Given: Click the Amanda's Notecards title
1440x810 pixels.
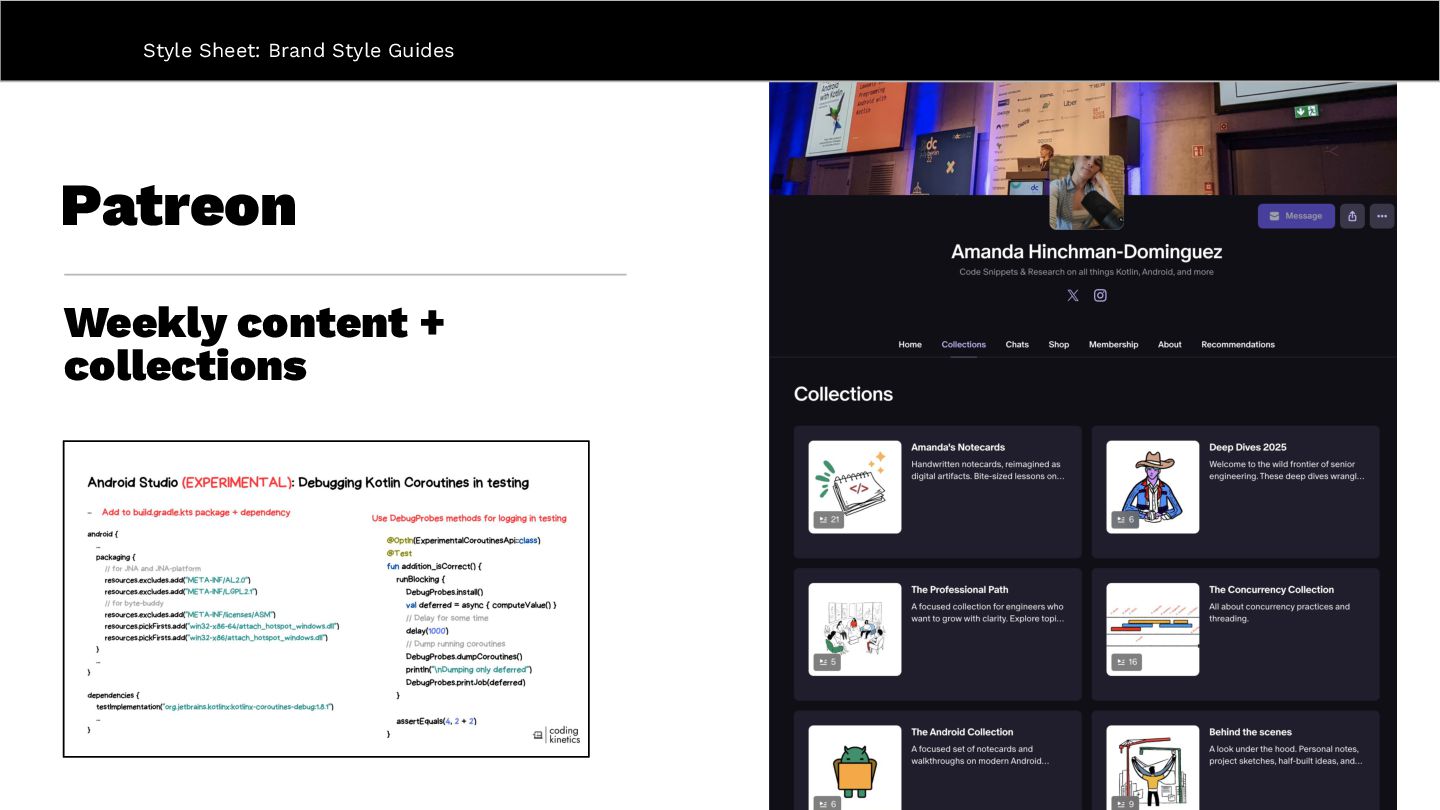Looking at the screenshot, I should pyautogui.click(x=958, y=448).
